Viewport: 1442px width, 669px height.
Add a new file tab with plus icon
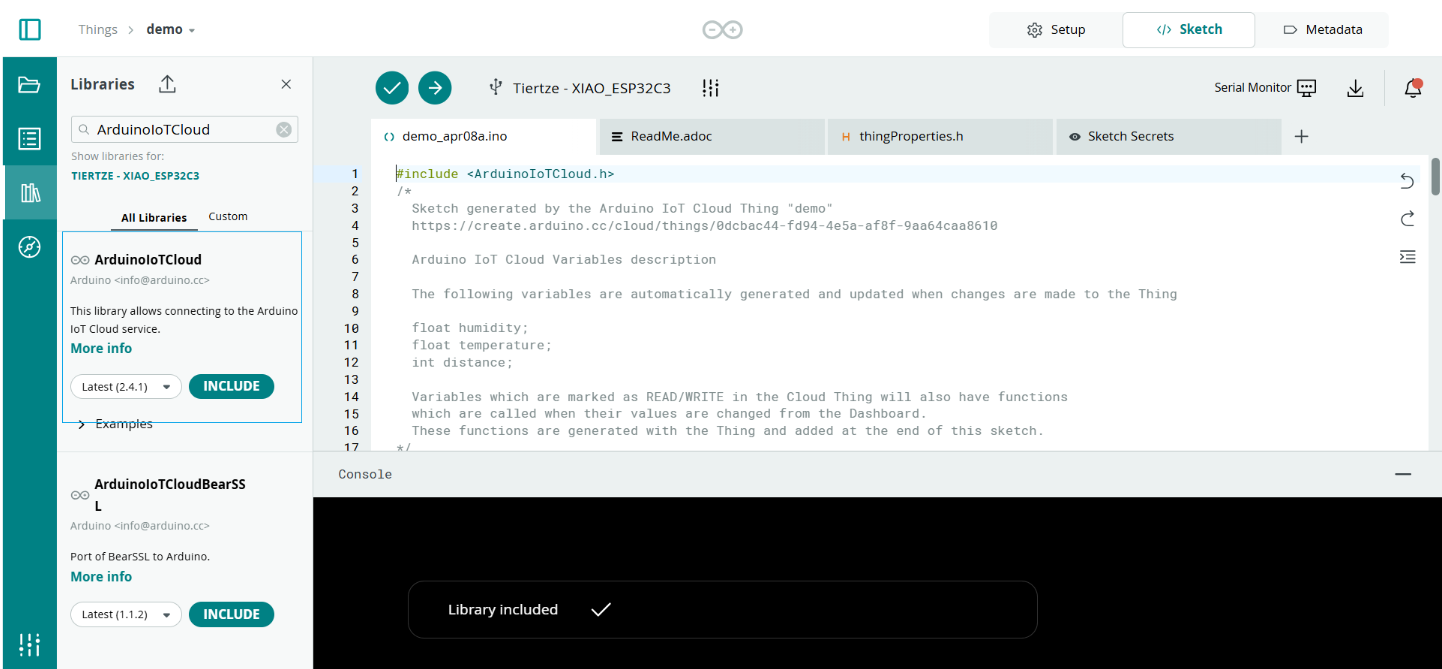(x=1301, y=136)
